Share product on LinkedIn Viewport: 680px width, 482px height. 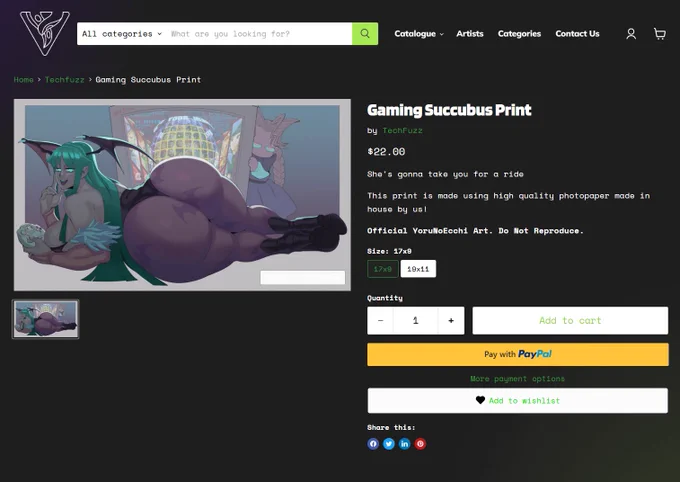[404, 444]
